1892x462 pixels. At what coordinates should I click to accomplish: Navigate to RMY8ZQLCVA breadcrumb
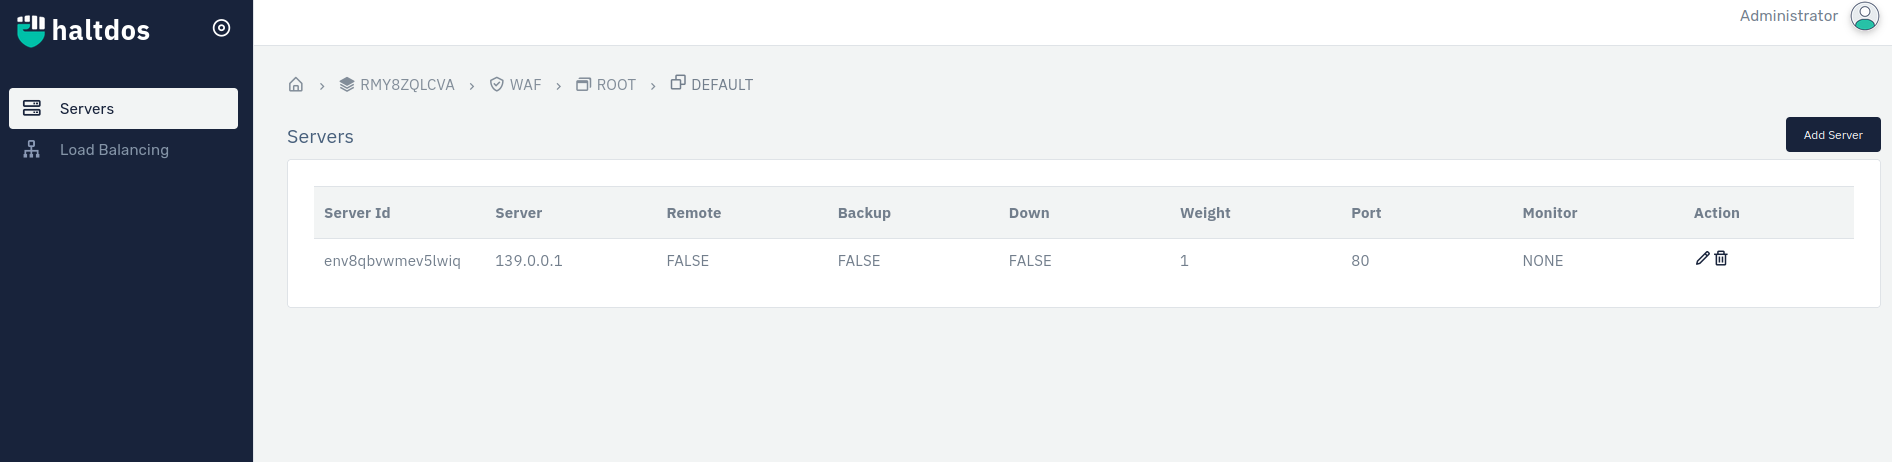tap(397, 85)
